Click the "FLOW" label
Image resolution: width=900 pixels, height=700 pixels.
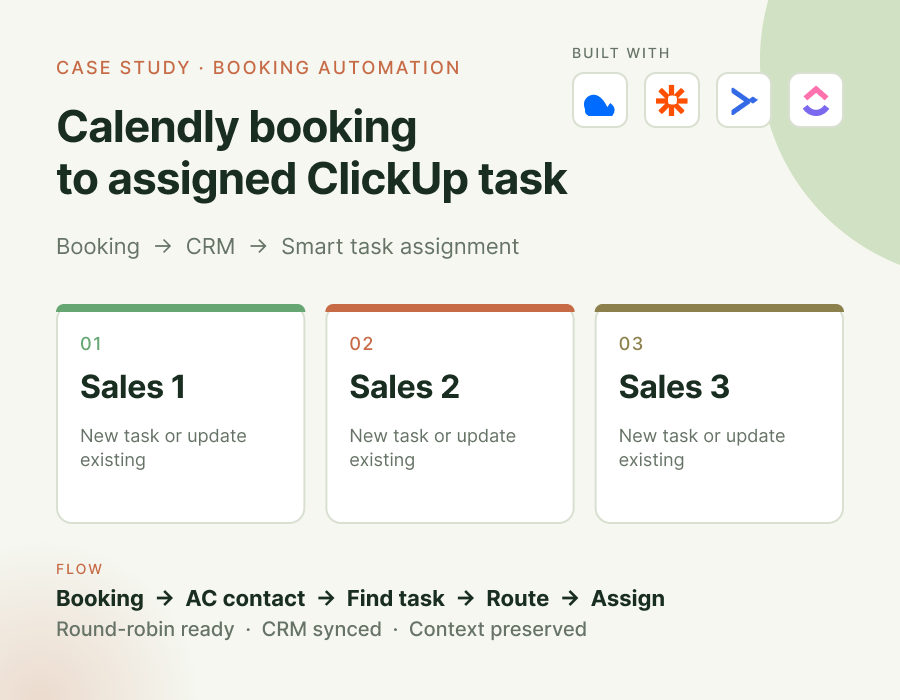tap(79, 569)
